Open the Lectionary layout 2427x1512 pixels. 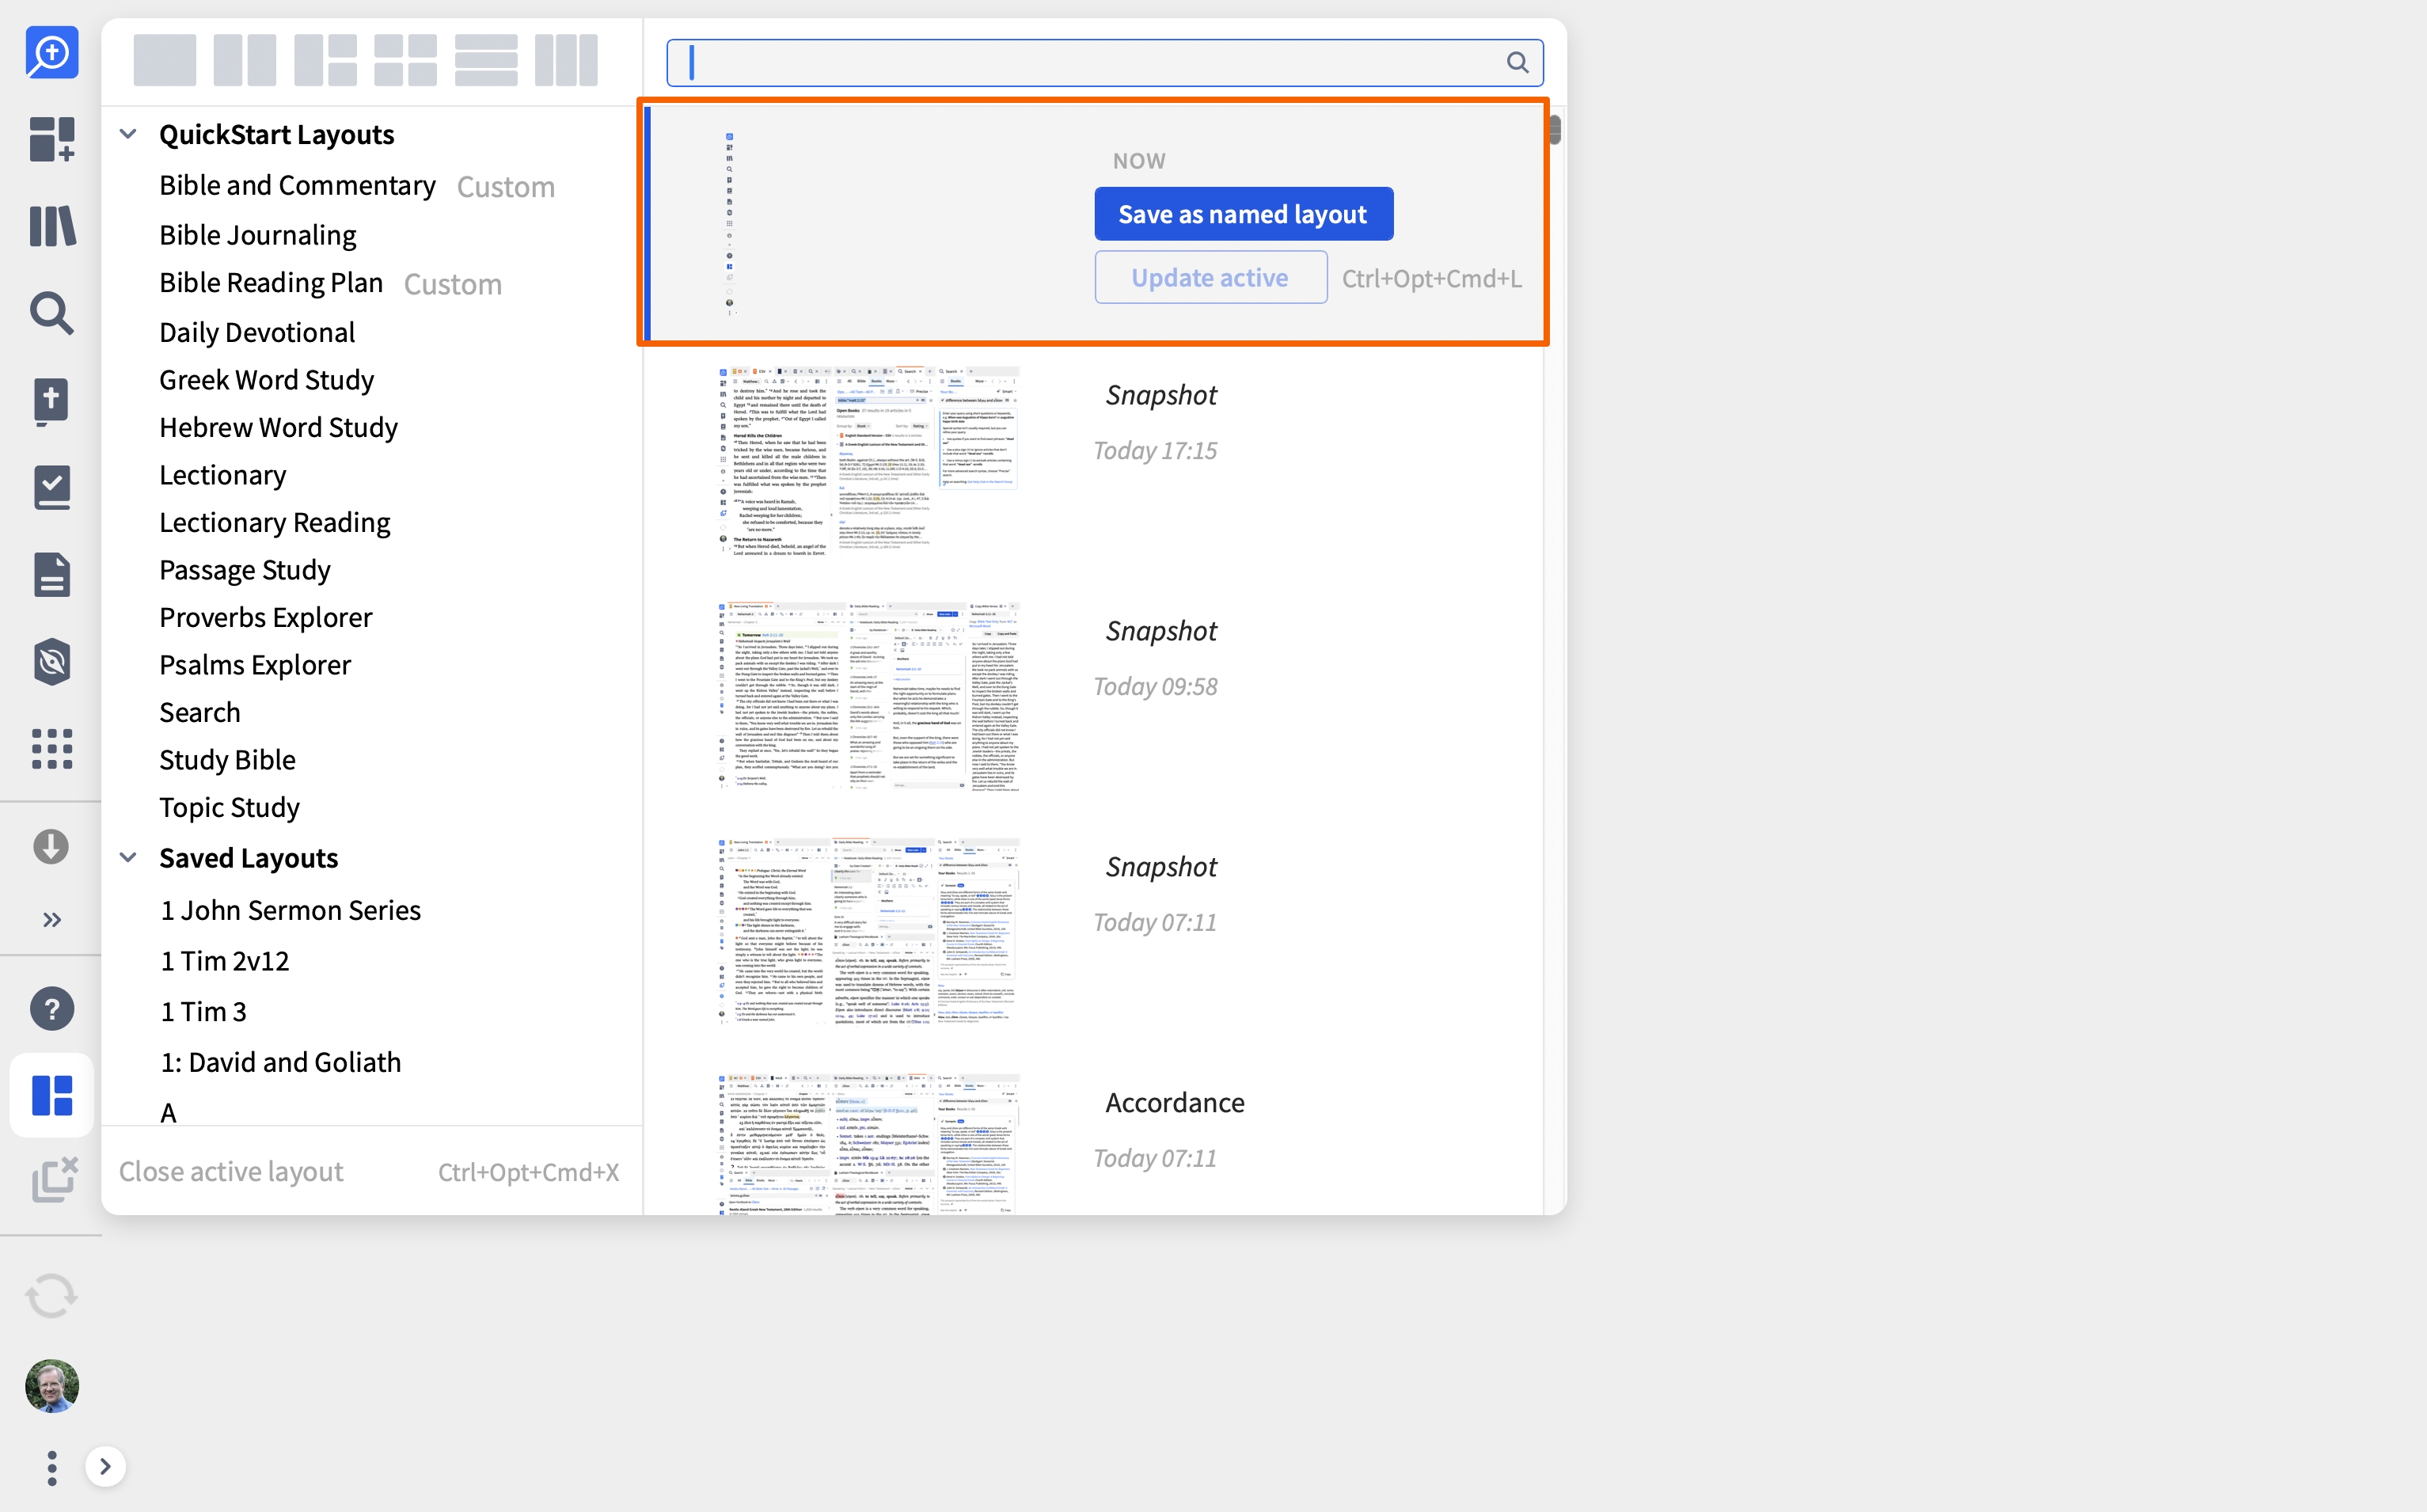pos(223,475)
